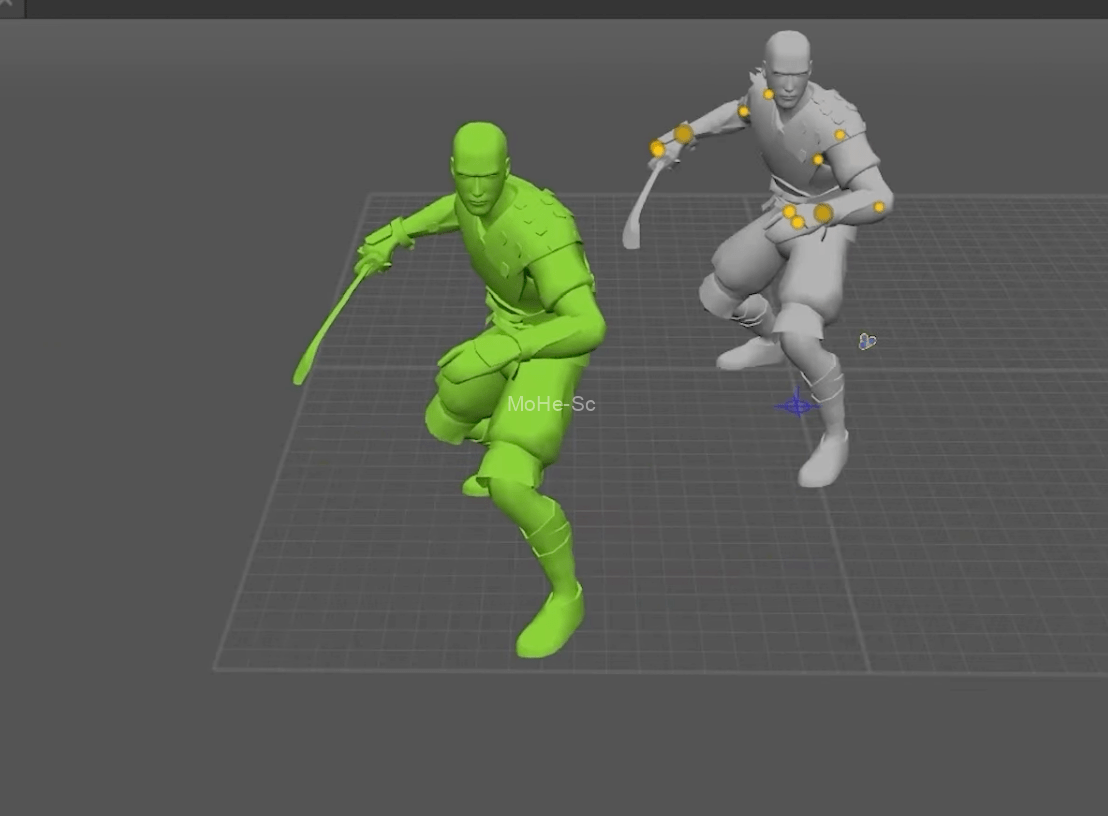Screen dimensions: 1108x816
Task: Pick the yellow wrist marker above gray sword
Action: click(x=657, y=149)
